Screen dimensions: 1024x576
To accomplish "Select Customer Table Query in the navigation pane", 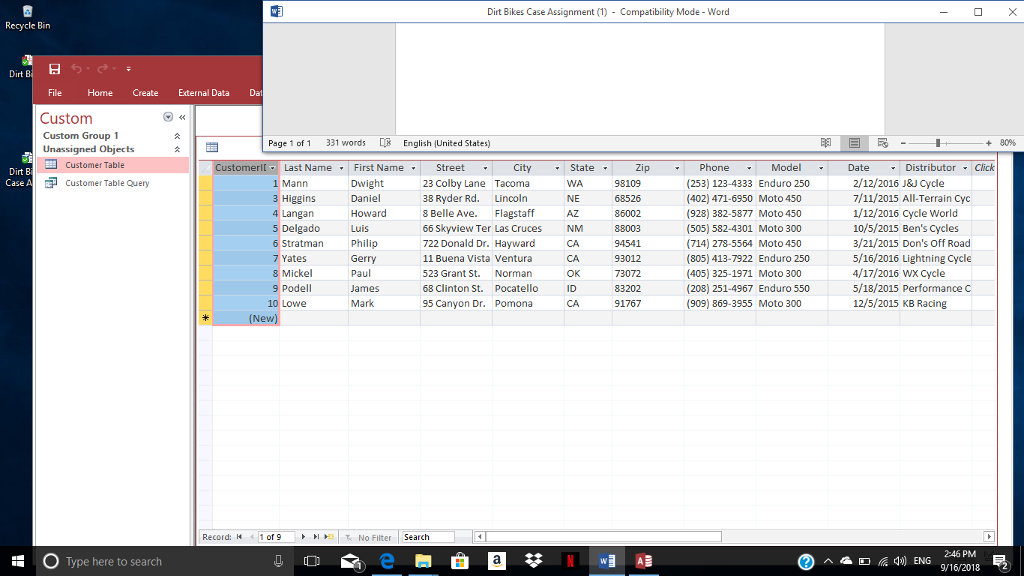I will (113, 184).
